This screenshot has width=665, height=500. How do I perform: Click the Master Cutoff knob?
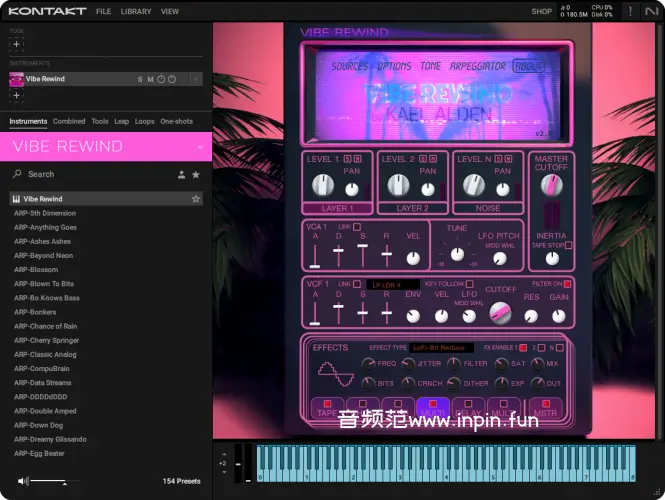click(x=550, y=185)
